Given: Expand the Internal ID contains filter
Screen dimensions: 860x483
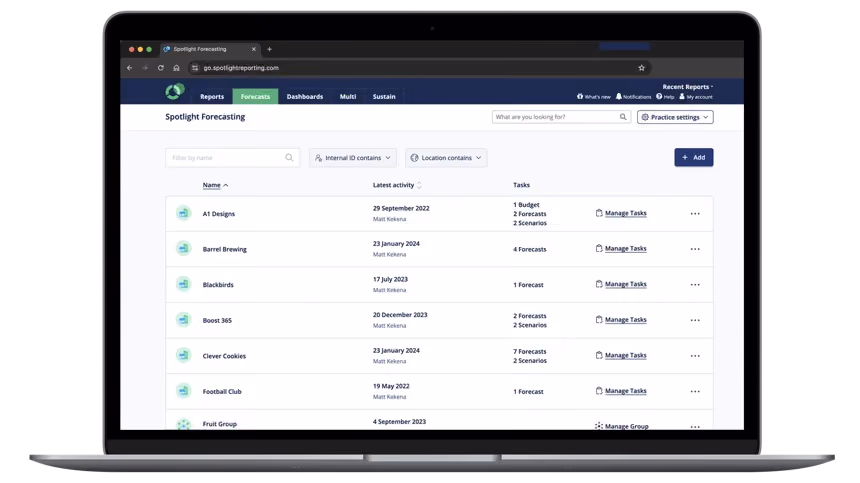Looking at the screenshot, I should (353, 158).
